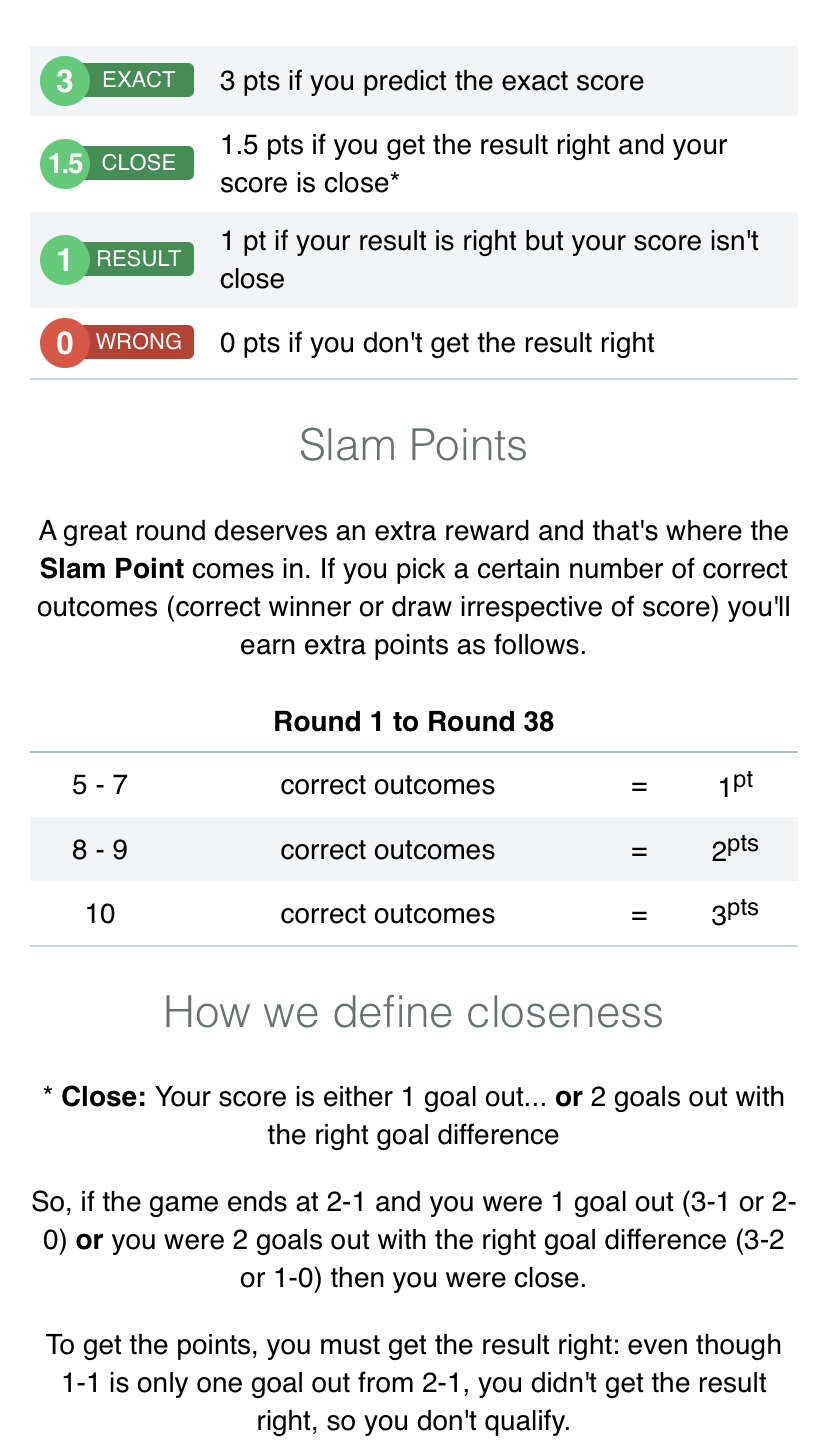This screenshot has height=1449, width=828.
Task: Click the 0 pts wrong result description
Action: coord(437,343)
